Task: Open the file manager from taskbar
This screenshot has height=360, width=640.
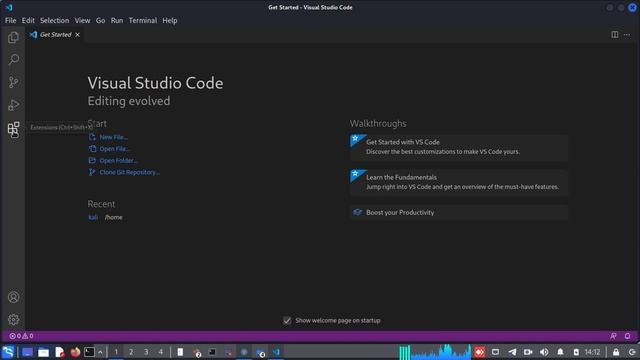Action: 43,352
